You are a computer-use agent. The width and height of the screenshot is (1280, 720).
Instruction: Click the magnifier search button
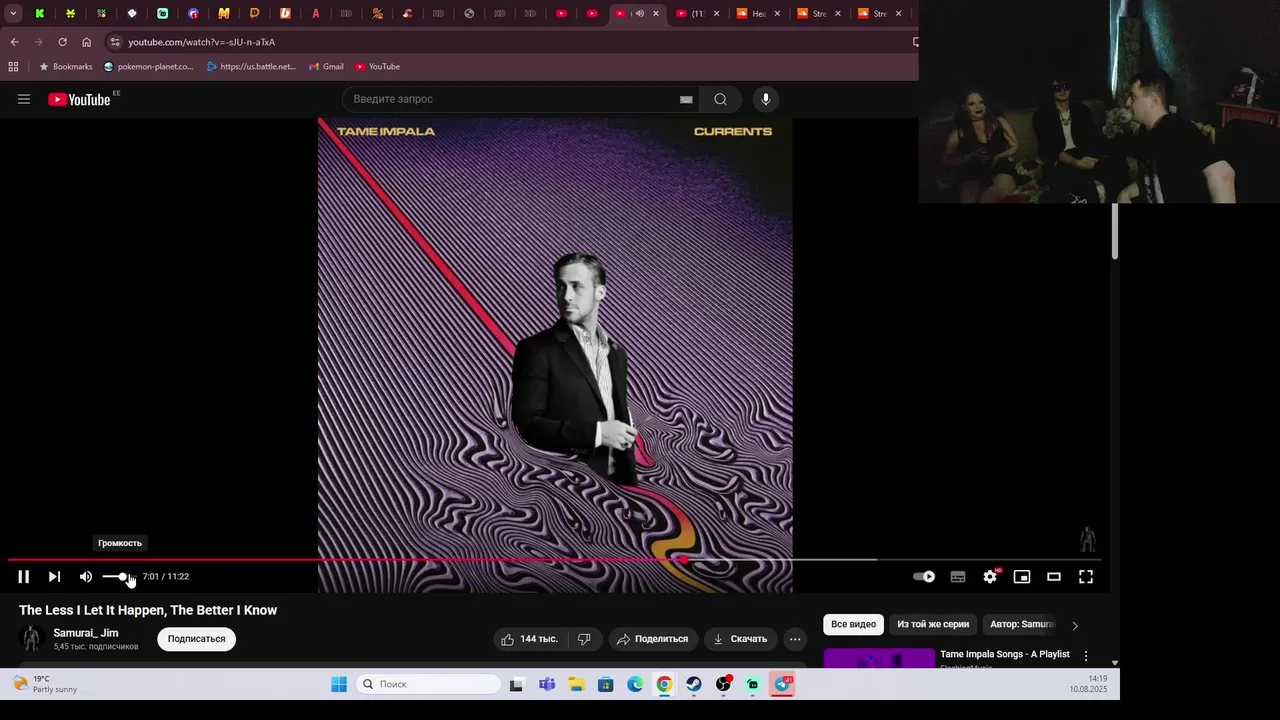tap(720, 99)
